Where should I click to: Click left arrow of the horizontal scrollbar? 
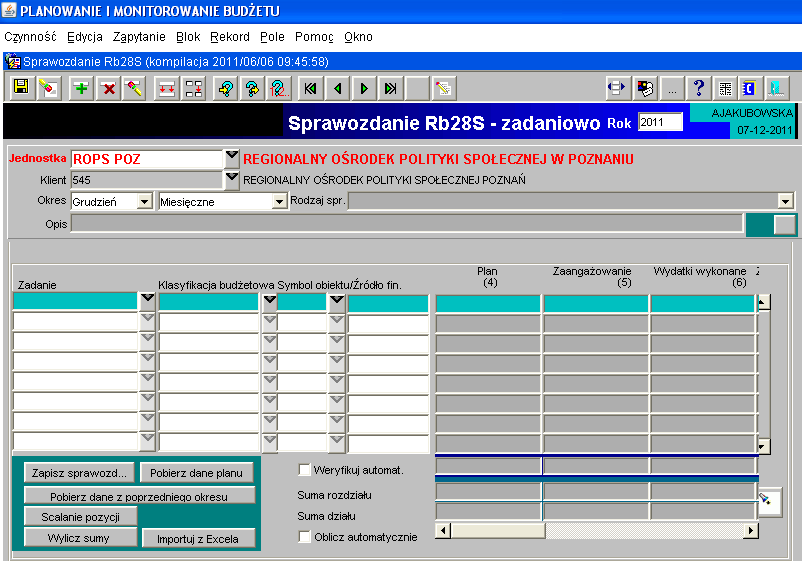click(x=443, y=531)
